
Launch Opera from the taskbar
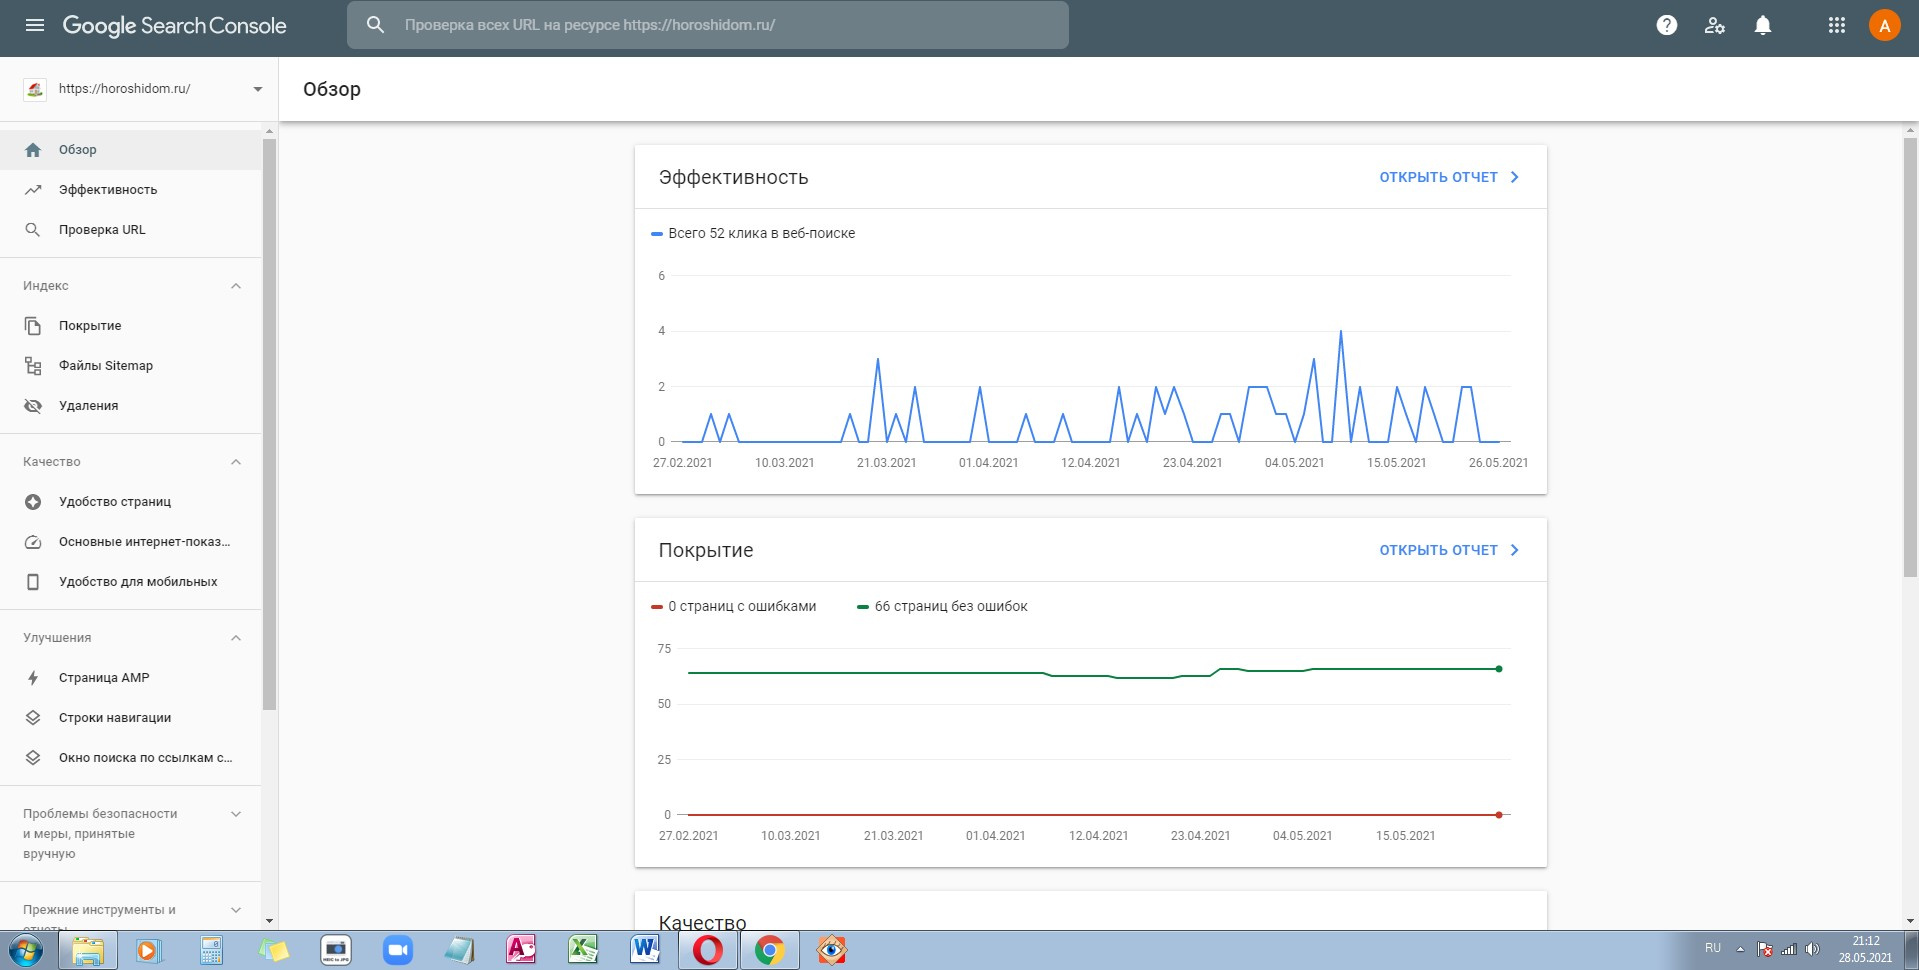tap(708, 950)
